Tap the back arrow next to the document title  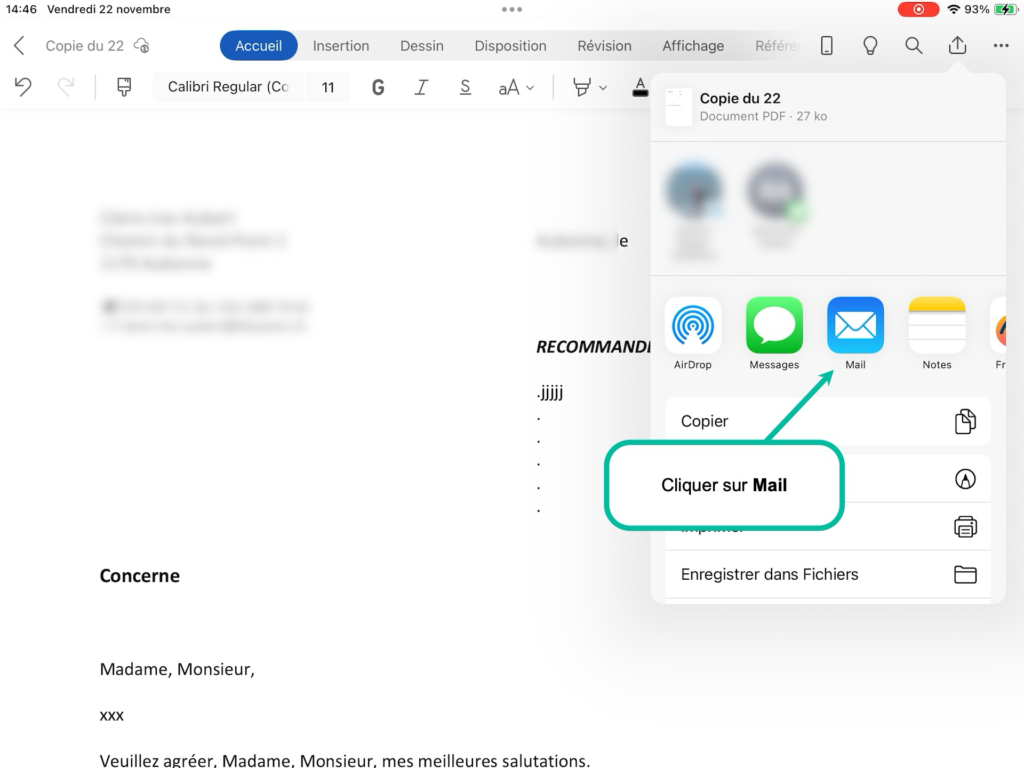[19, 46]
